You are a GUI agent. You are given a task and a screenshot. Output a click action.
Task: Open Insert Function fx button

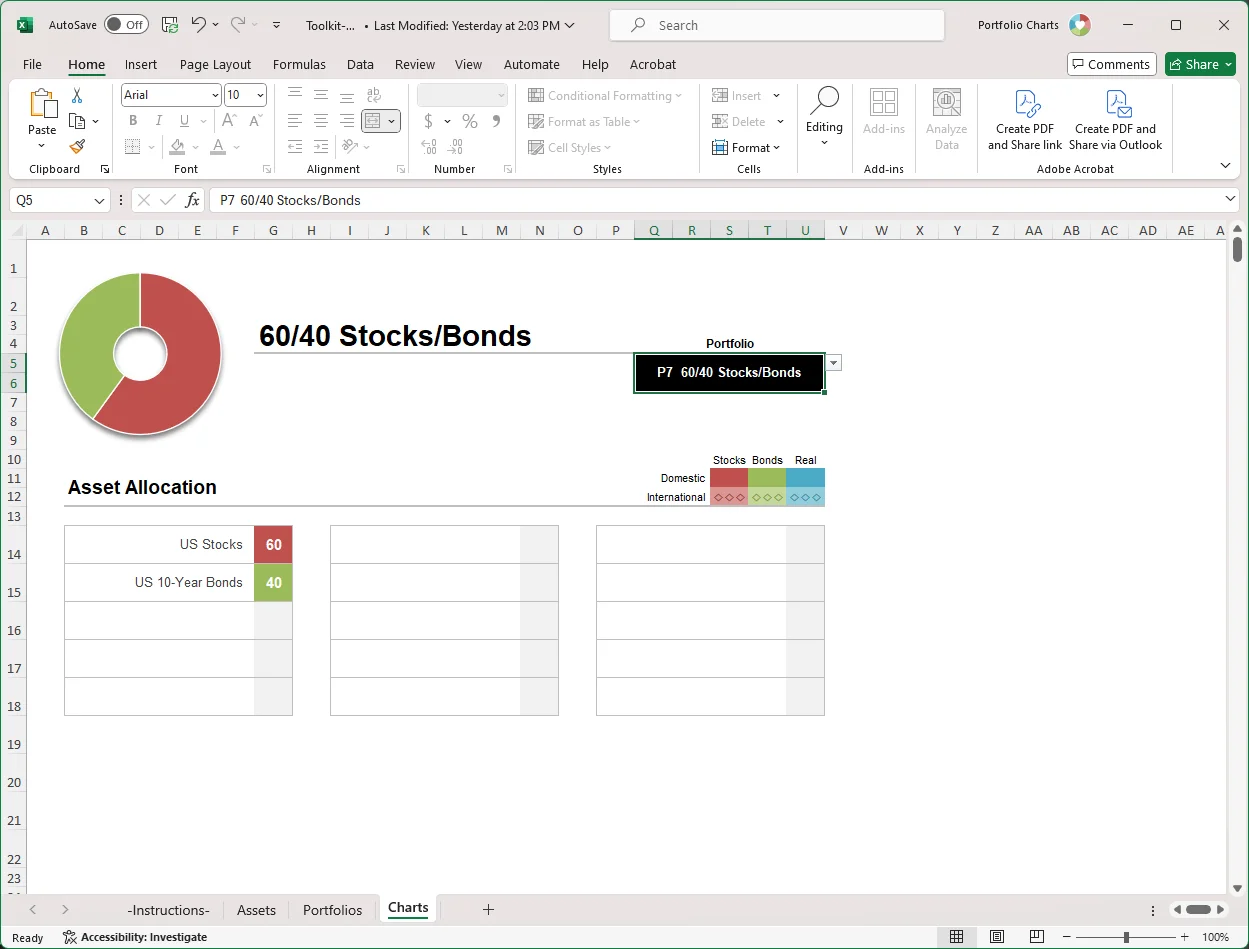point(193,200)
